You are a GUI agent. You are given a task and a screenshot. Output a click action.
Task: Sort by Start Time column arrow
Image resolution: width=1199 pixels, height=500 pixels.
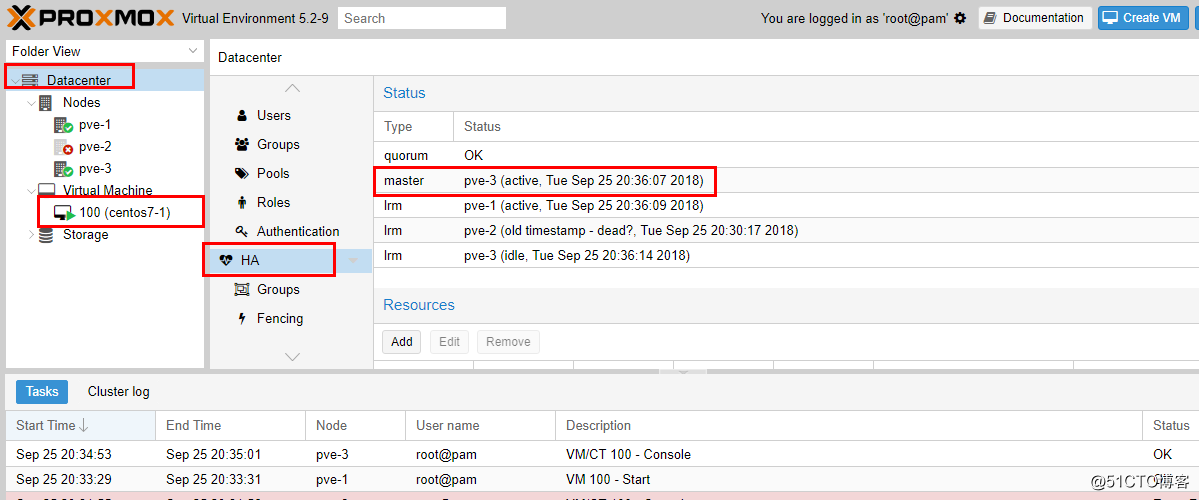pos(84,426)
